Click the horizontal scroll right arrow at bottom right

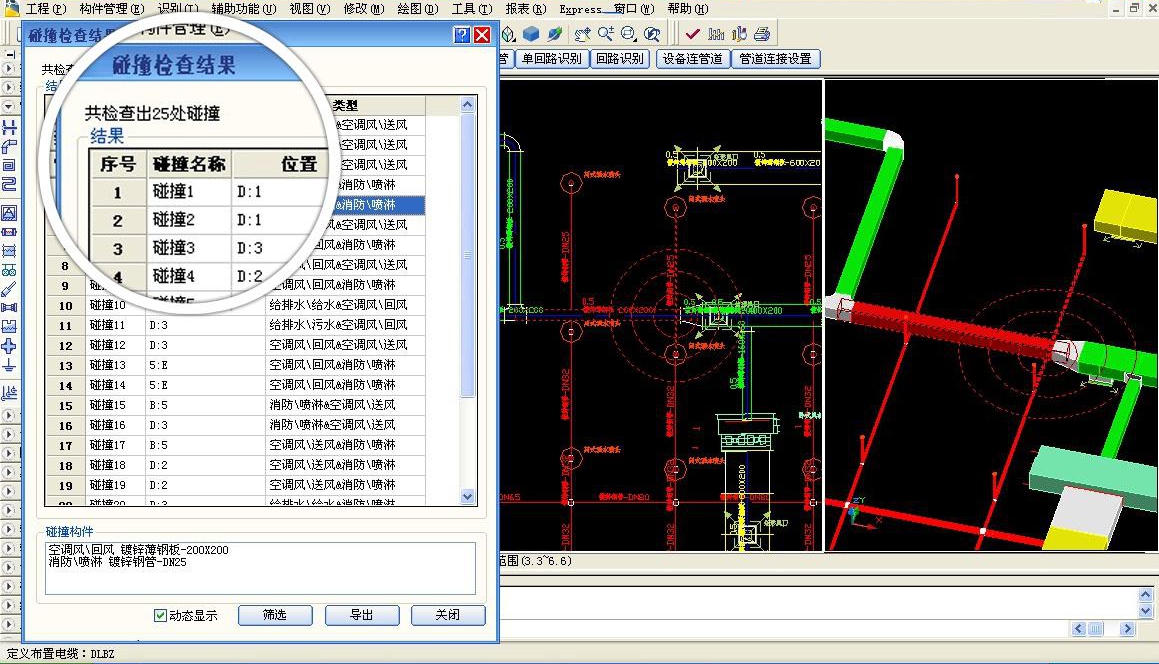[x=1127, y=629]
